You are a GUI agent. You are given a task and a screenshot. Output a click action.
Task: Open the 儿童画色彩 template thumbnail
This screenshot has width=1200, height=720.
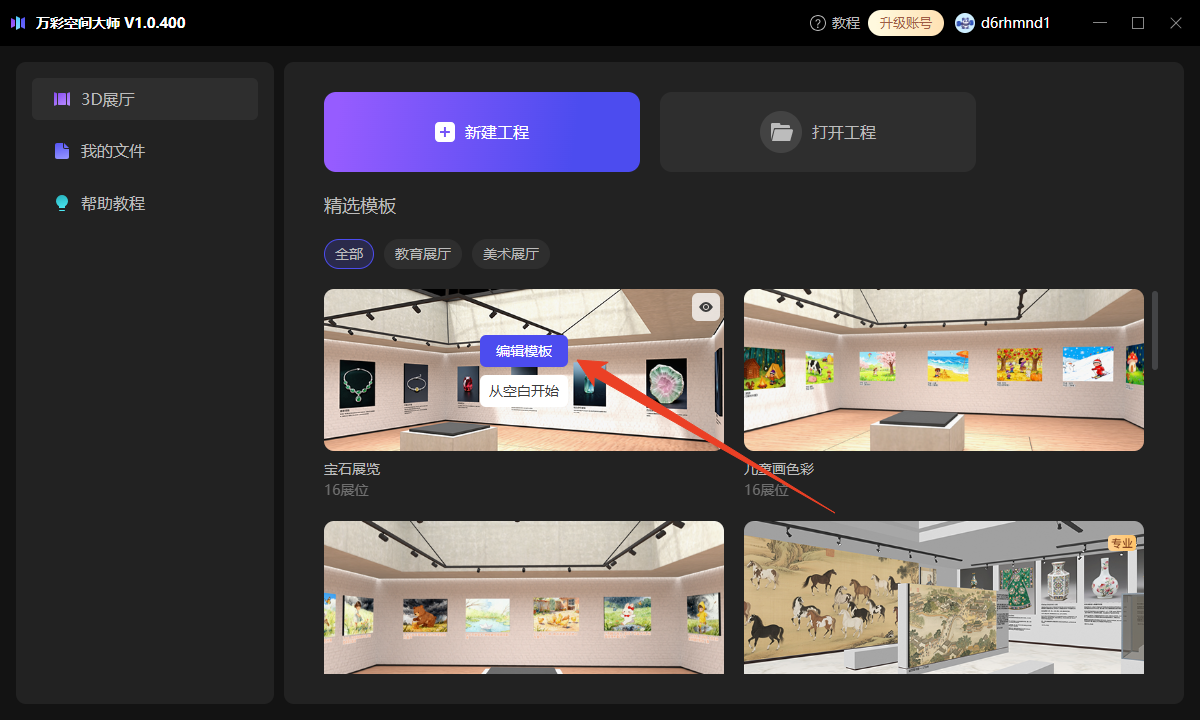coord(943,369)
